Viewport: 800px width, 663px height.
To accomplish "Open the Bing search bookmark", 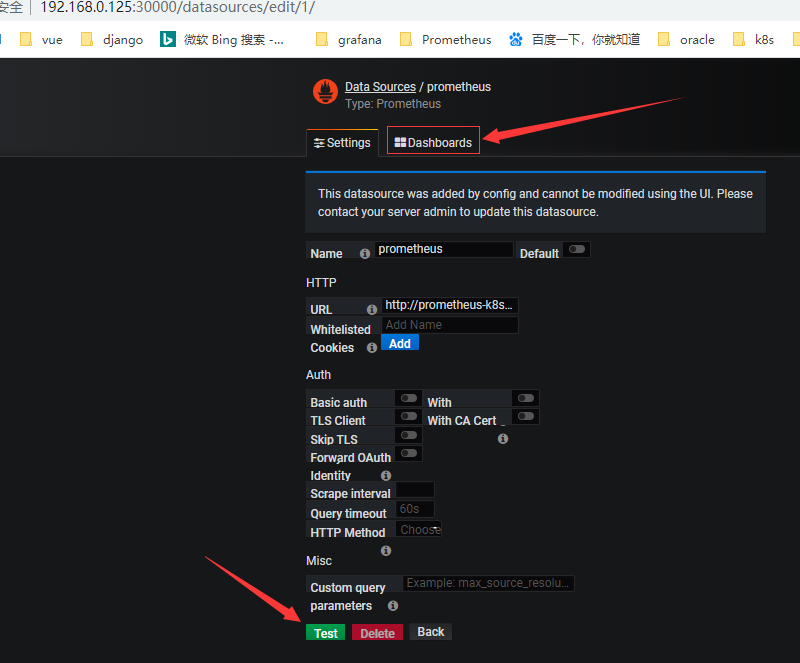I will click(222, 40).
